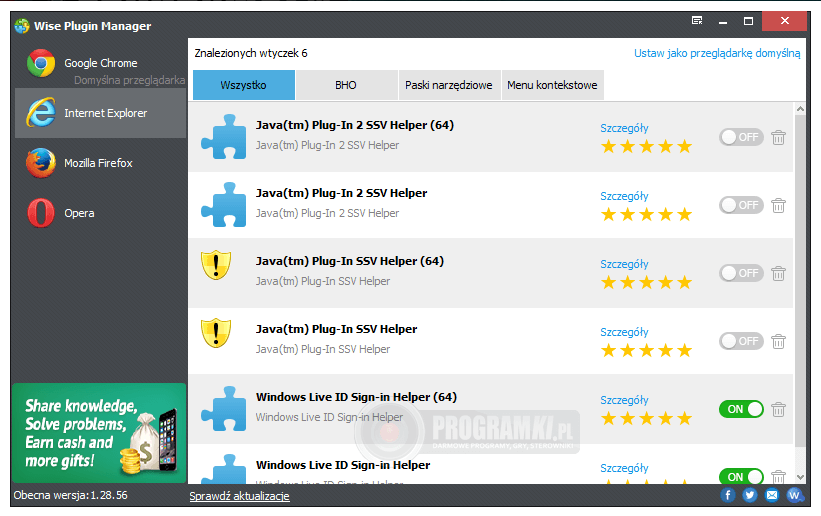Click Ustaw jako przeglądarkę domyślną link

tap(717, 53)
